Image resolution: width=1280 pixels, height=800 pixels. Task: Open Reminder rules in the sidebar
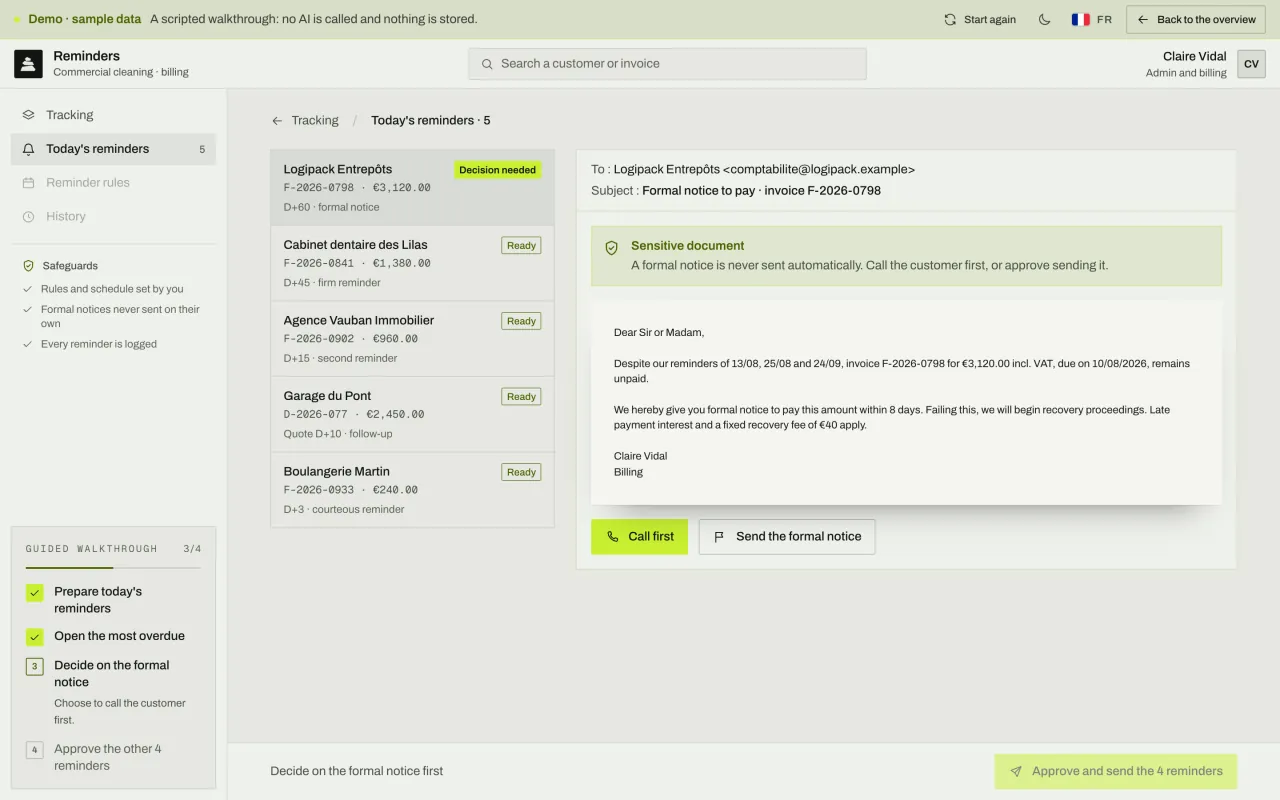113,183
